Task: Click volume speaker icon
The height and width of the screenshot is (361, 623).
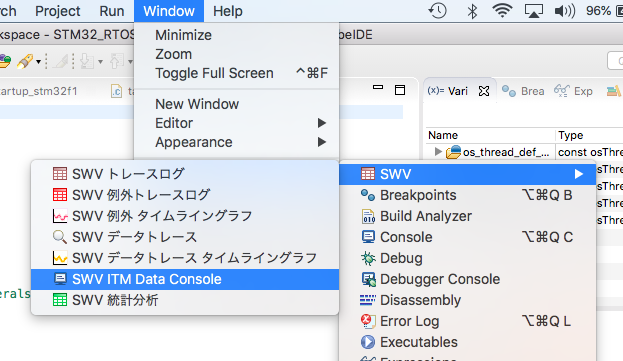Action: [x=565, y=11]
